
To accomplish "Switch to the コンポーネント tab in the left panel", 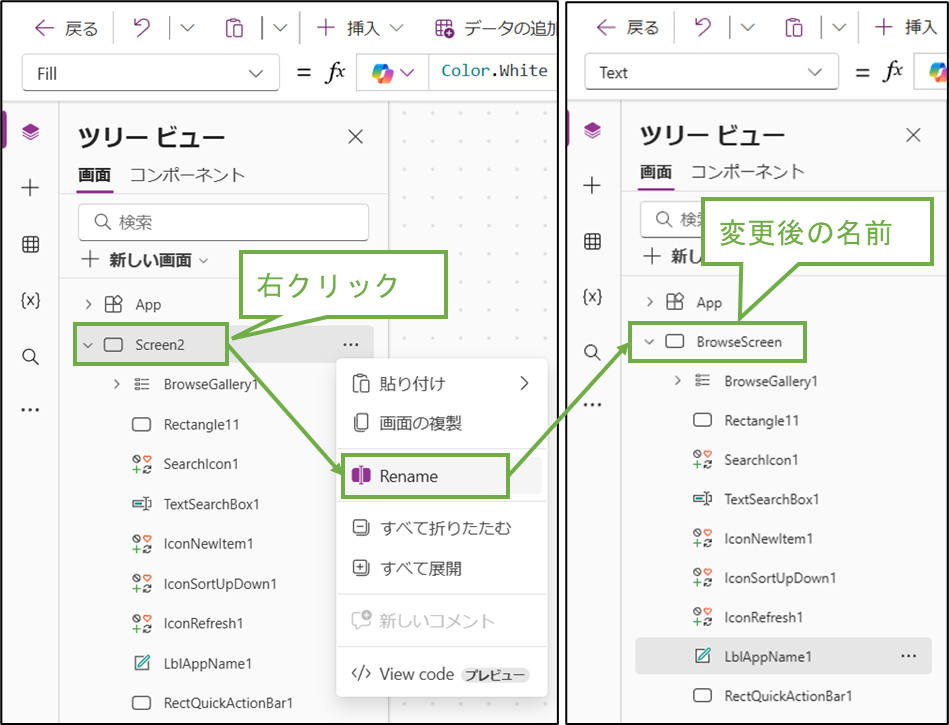I will (x=188, y=176).
